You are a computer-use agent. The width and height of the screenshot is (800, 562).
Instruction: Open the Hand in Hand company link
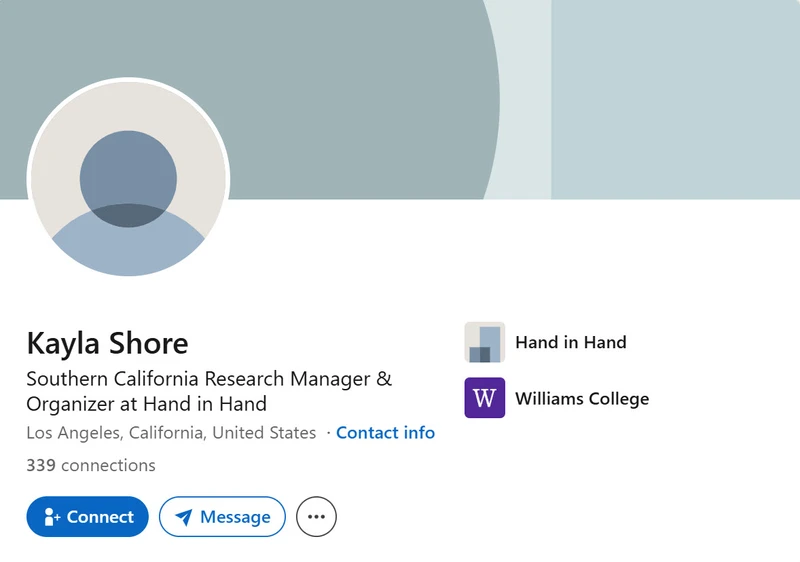pyautogui.click(x=571, y=342)
